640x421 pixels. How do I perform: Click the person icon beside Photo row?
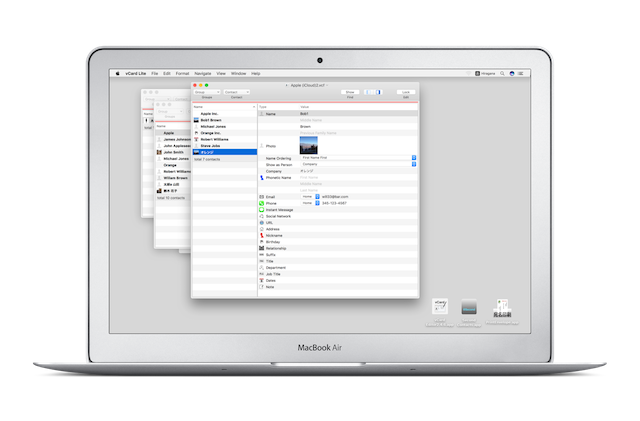click(262, 146)
